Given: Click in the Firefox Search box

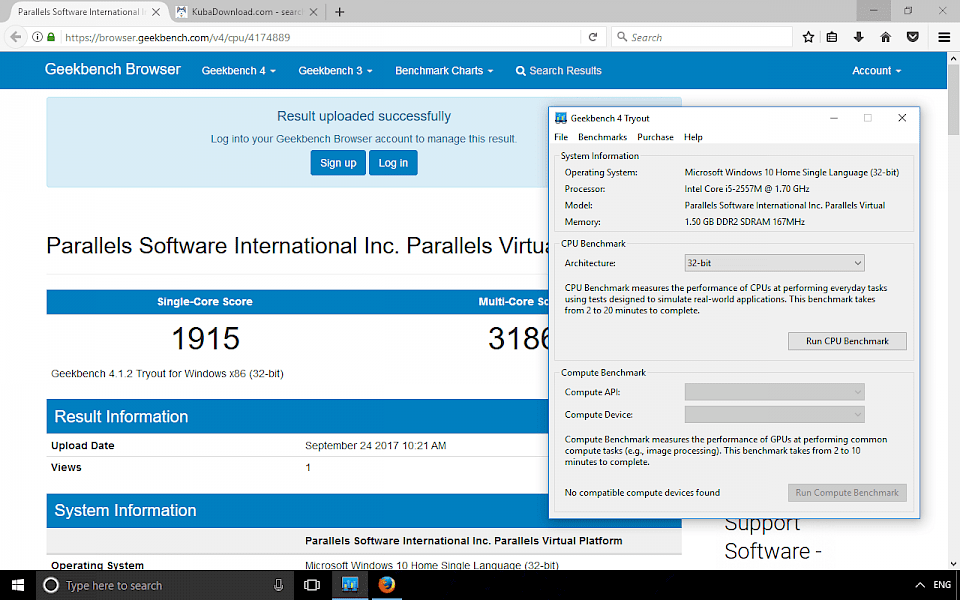Looking at the screenshot, I should pyautogui.click(x=702, y=37).
